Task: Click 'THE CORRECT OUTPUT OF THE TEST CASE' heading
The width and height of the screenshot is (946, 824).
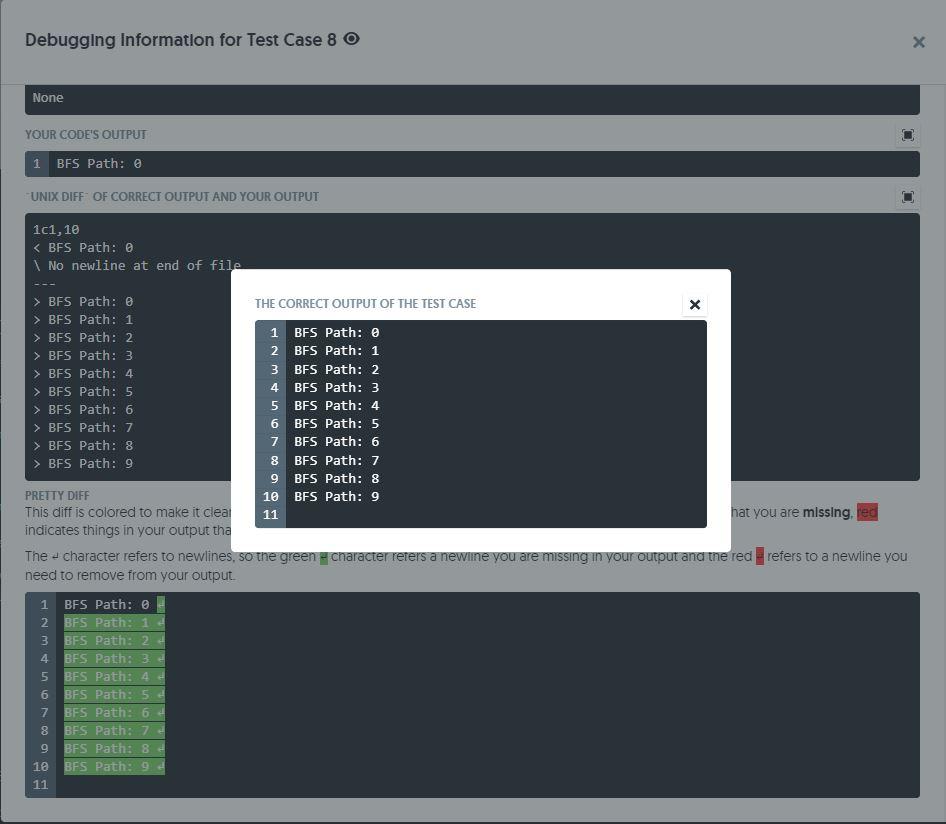Action: [366, 304]
